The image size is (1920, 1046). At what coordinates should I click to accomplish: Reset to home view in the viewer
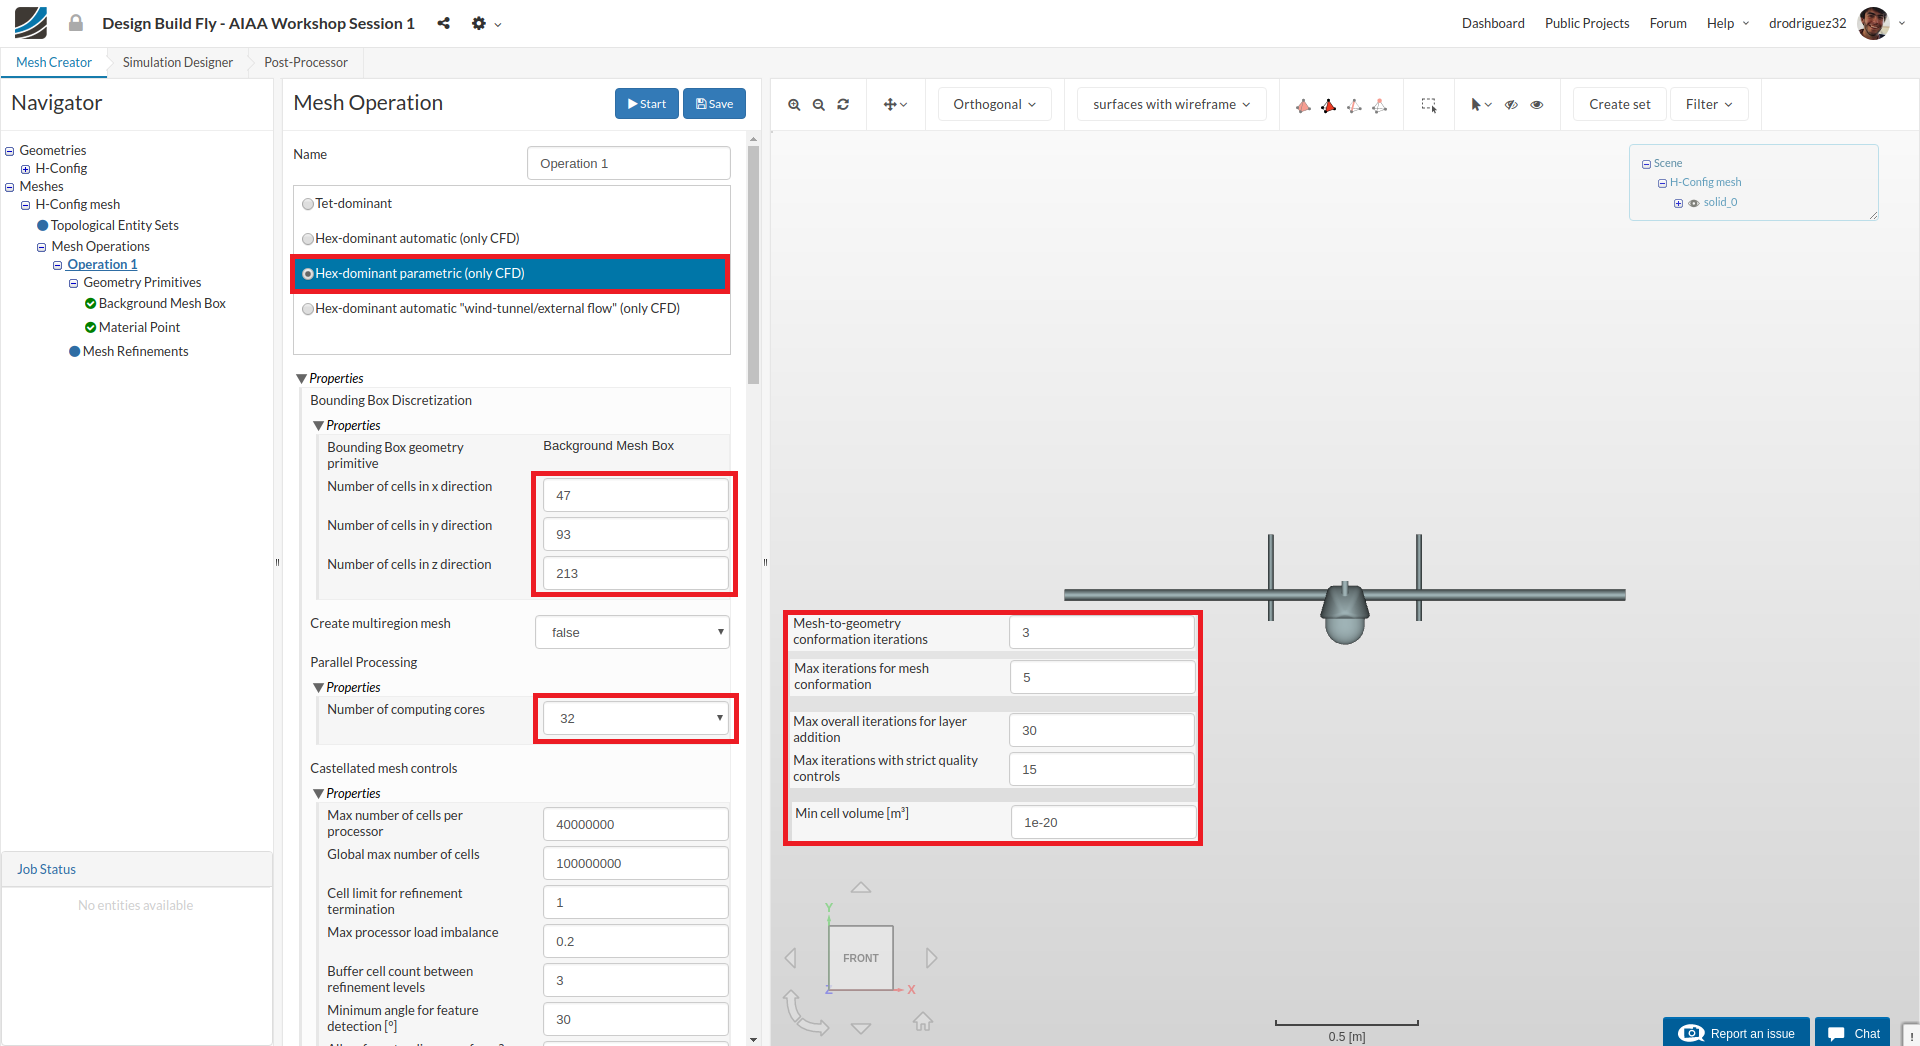click(x=923, y=1021)
